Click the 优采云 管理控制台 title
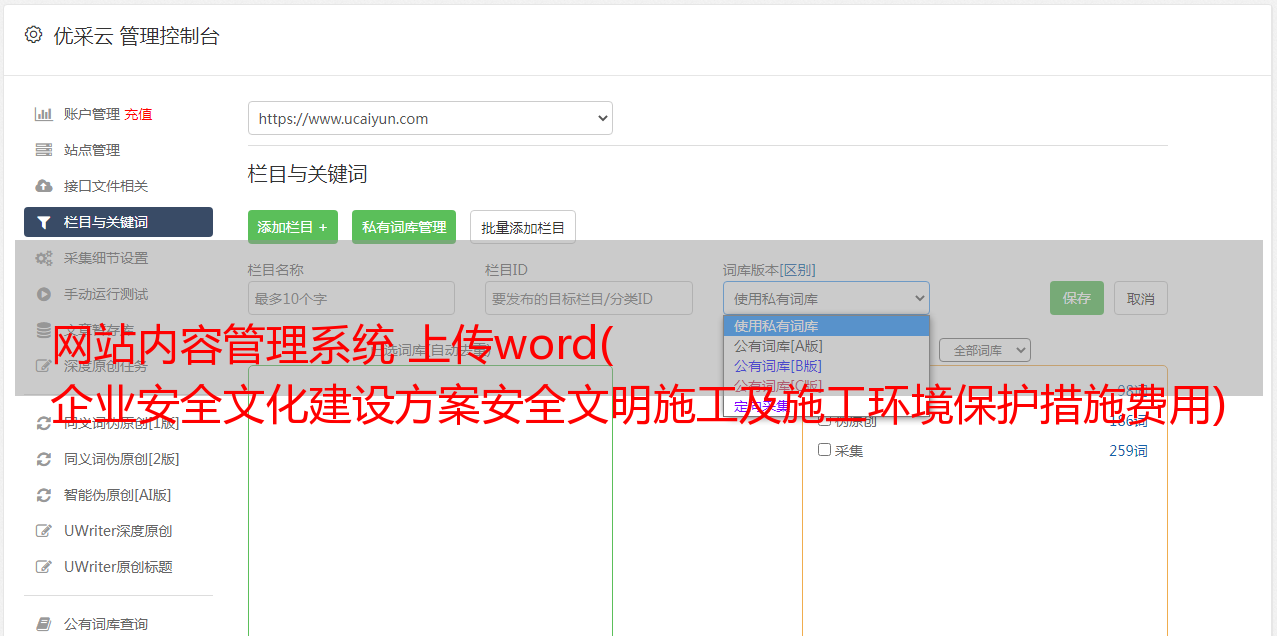The height and width of the screenshot is (636, 1277). (x=136, y=36)
